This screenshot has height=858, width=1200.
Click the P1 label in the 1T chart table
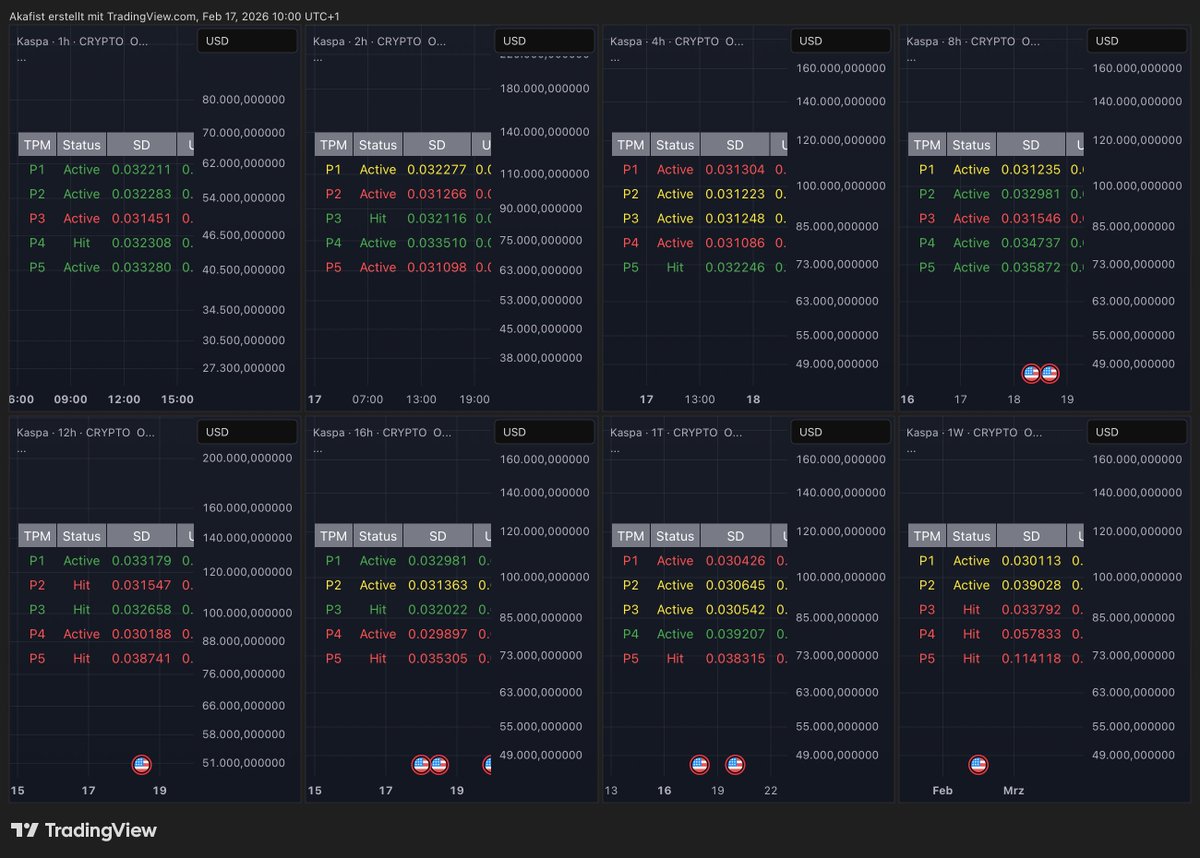pos(630,561)
